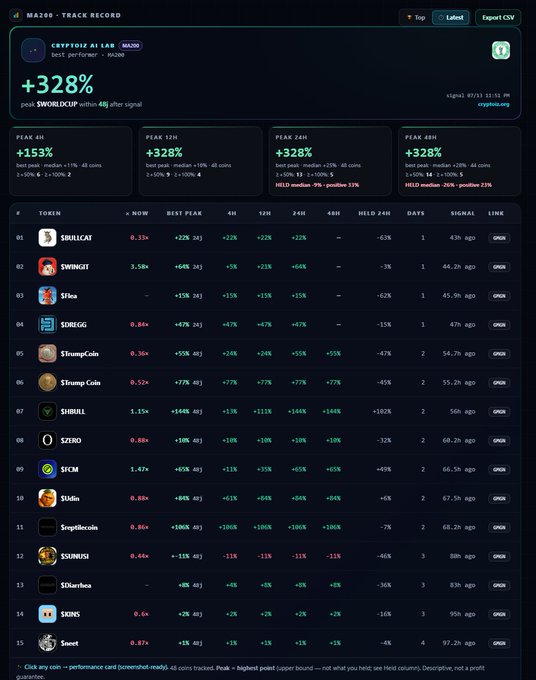Sort by the BEST PEAK column header
The width and height of the screenshot is (536, 680).
click(x=184, y=213)
